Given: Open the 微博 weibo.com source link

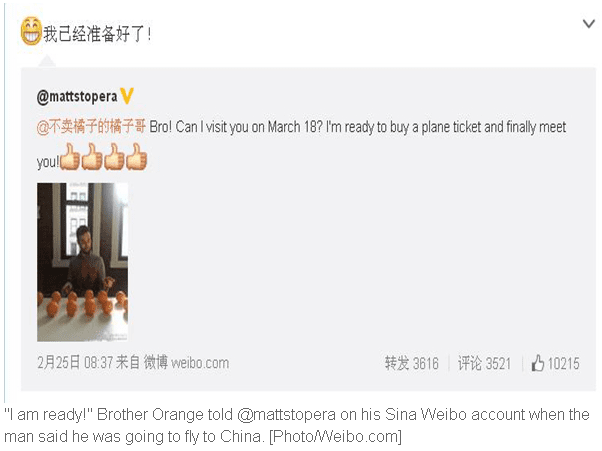Looking at the screenshot, I should (x=186, y=362).
